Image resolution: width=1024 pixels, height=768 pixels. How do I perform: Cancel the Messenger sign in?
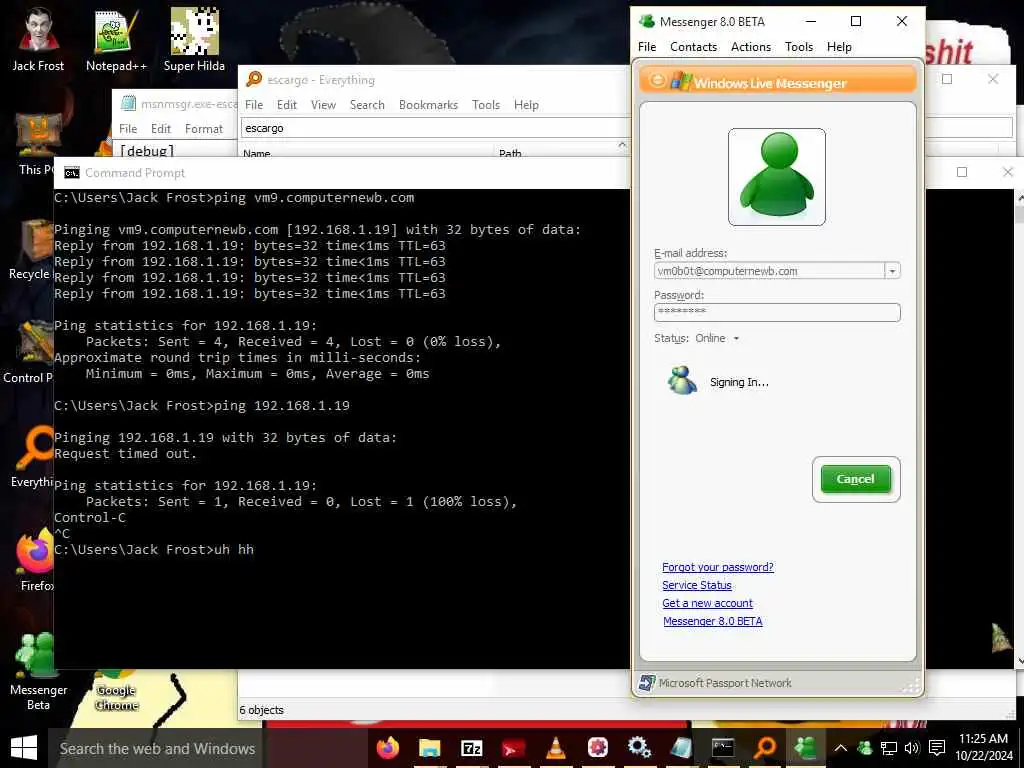coord(856,479)
